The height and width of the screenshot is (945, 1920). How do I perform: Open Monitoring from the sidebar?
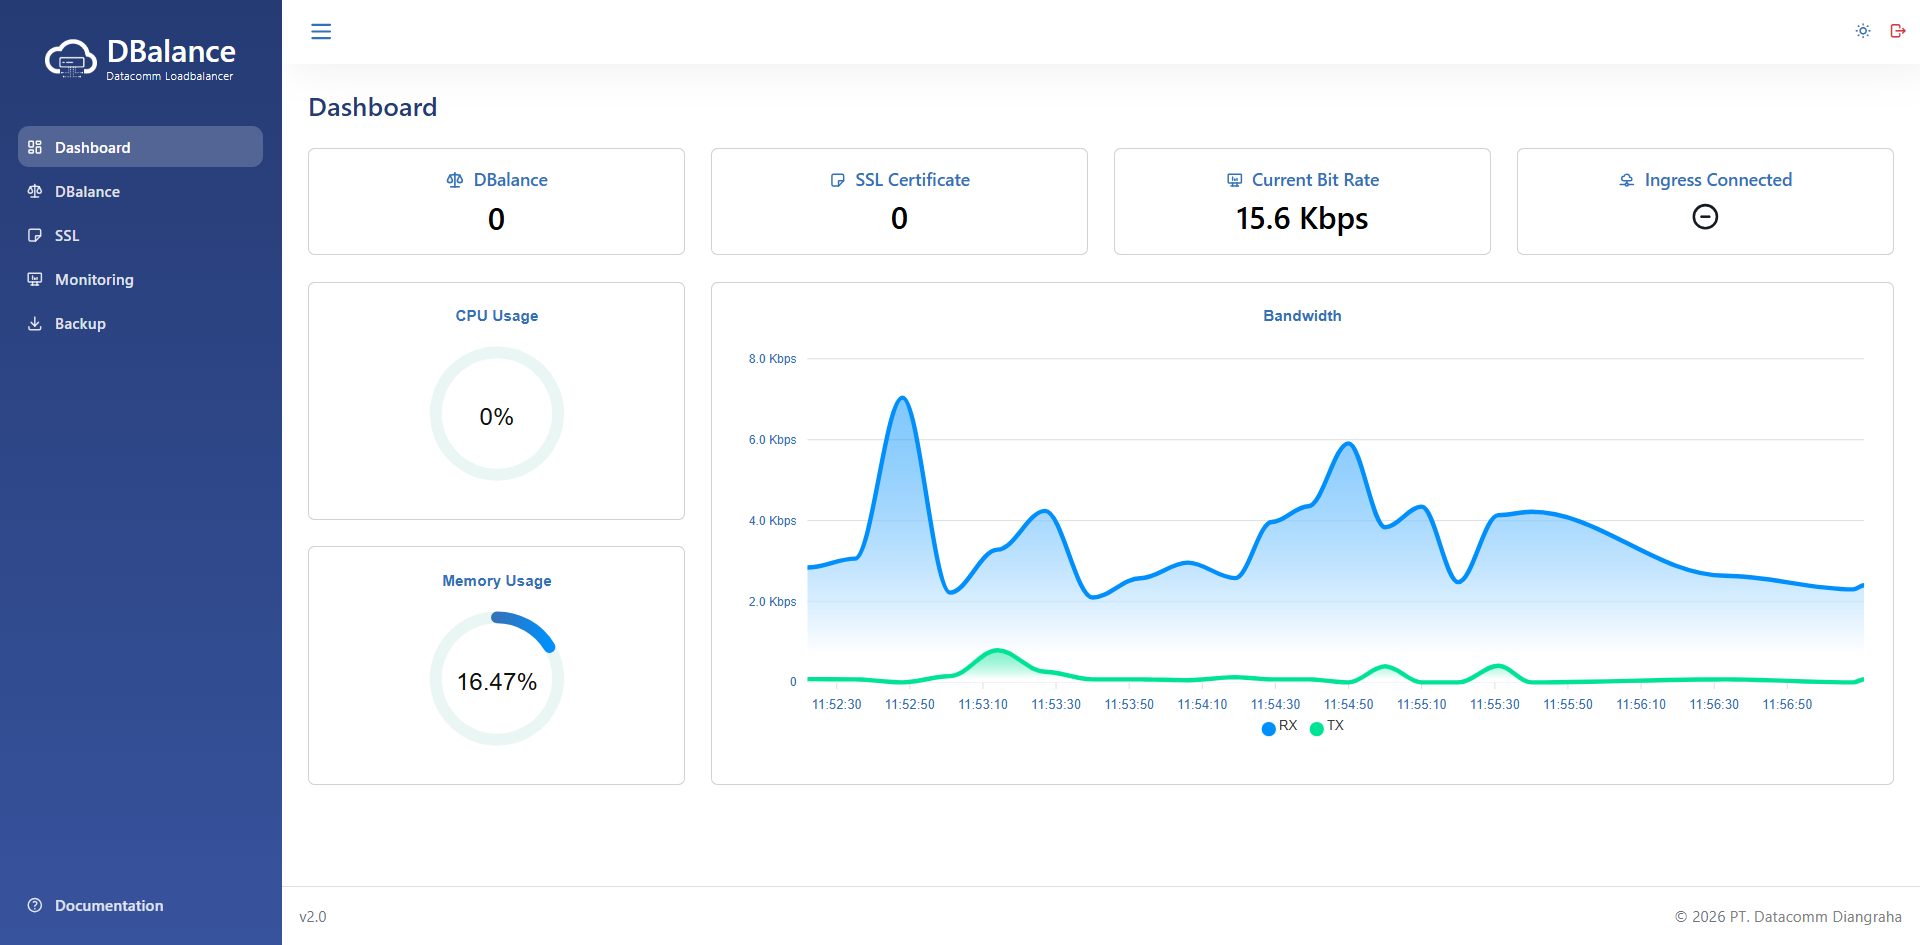pos(94,279)
